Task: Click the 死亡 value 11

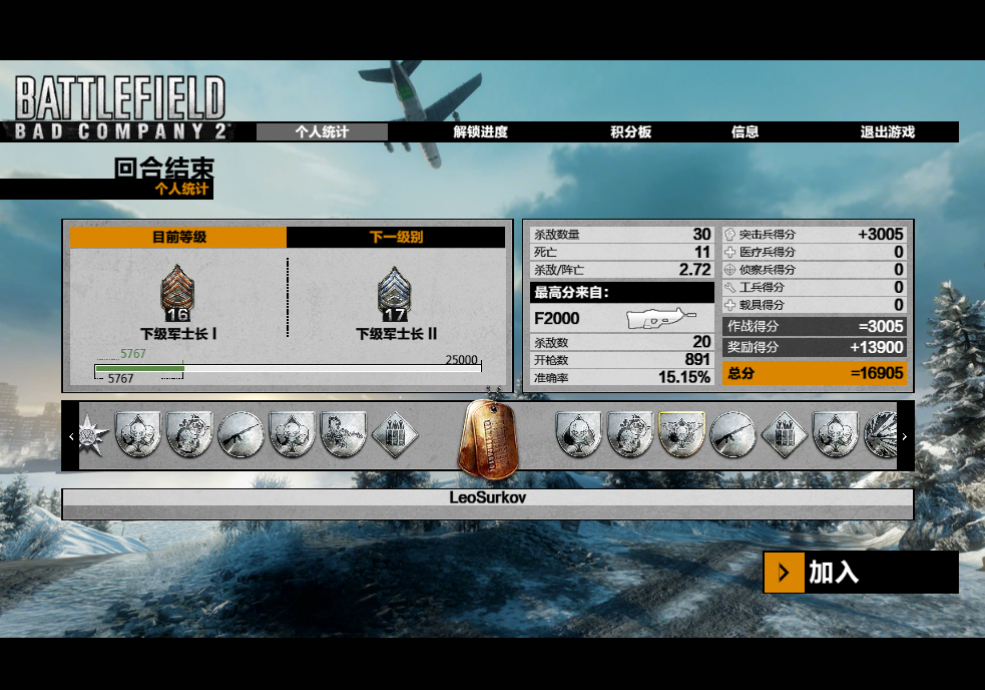Action: tap(702, 252)
